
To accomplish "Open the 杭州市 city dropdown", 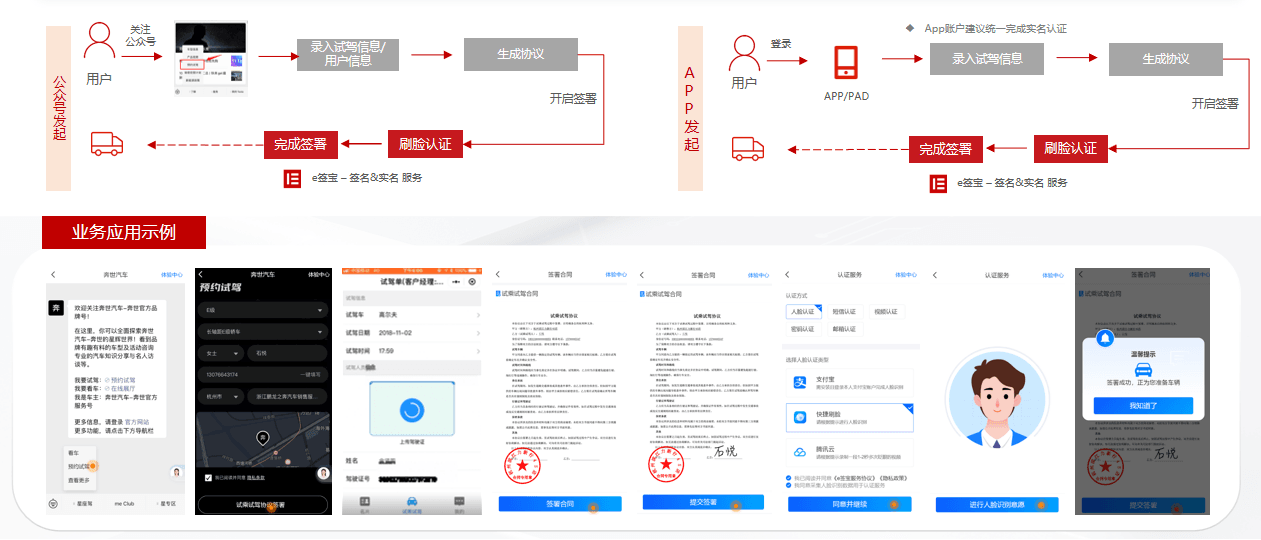I will [222, 396].
